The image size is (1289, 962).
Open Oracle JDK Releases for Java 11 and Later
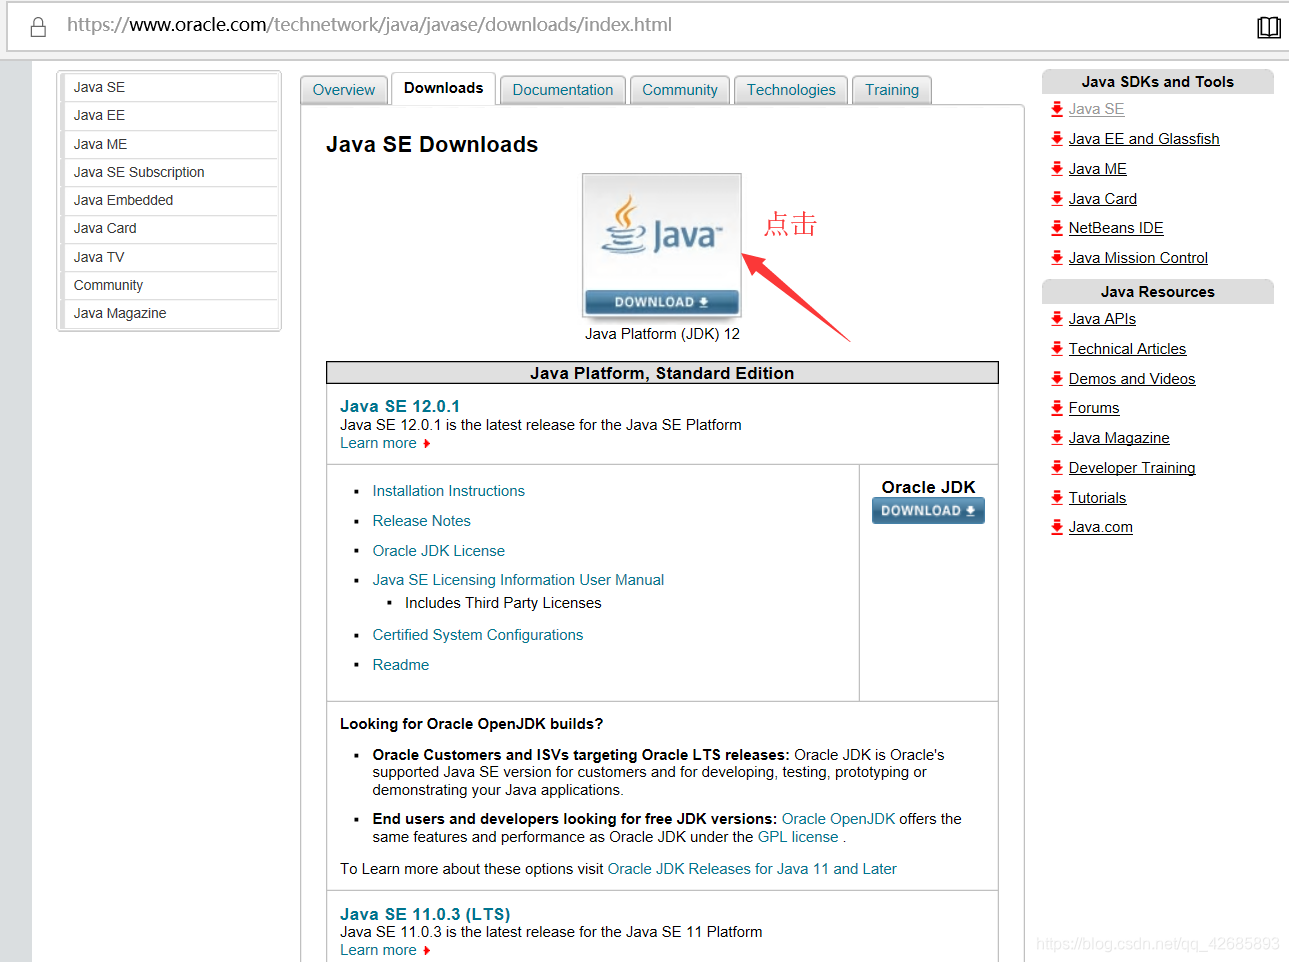pyautogui.click(x=752, y=869)
